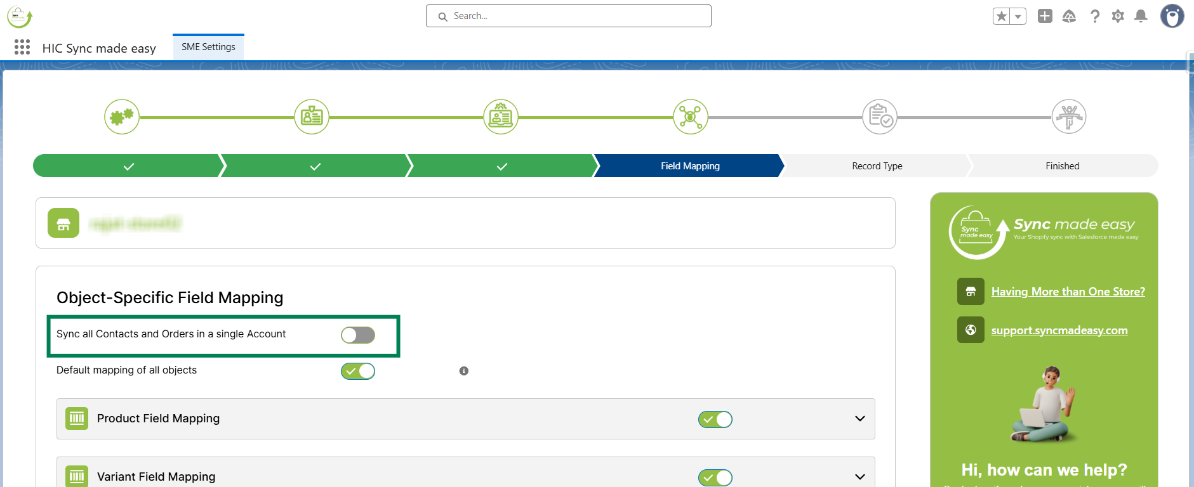Click the Global Actions plus icon

click(1045, 16)
